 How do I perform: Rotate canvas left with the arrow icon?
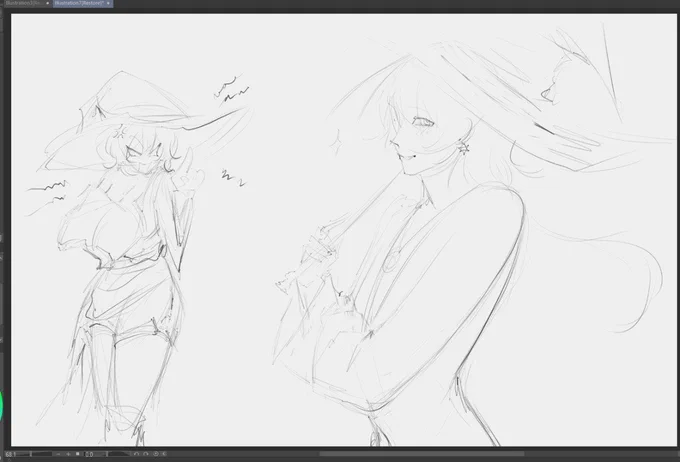pyautogui.click(x=136, y=454)
